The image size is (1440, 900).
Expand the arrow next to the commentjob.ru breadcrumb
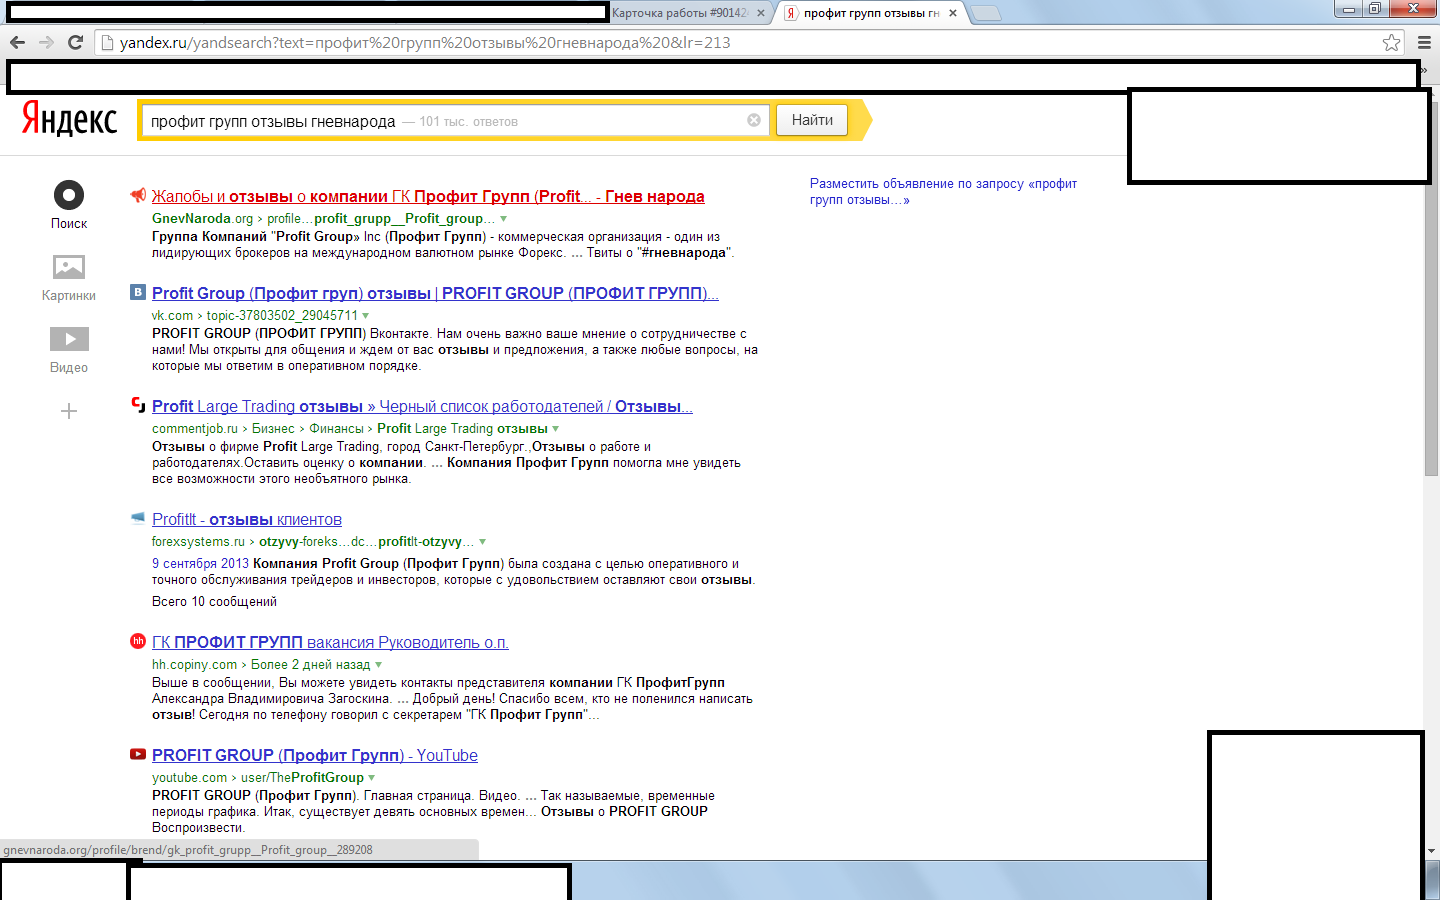click(556, 429)
